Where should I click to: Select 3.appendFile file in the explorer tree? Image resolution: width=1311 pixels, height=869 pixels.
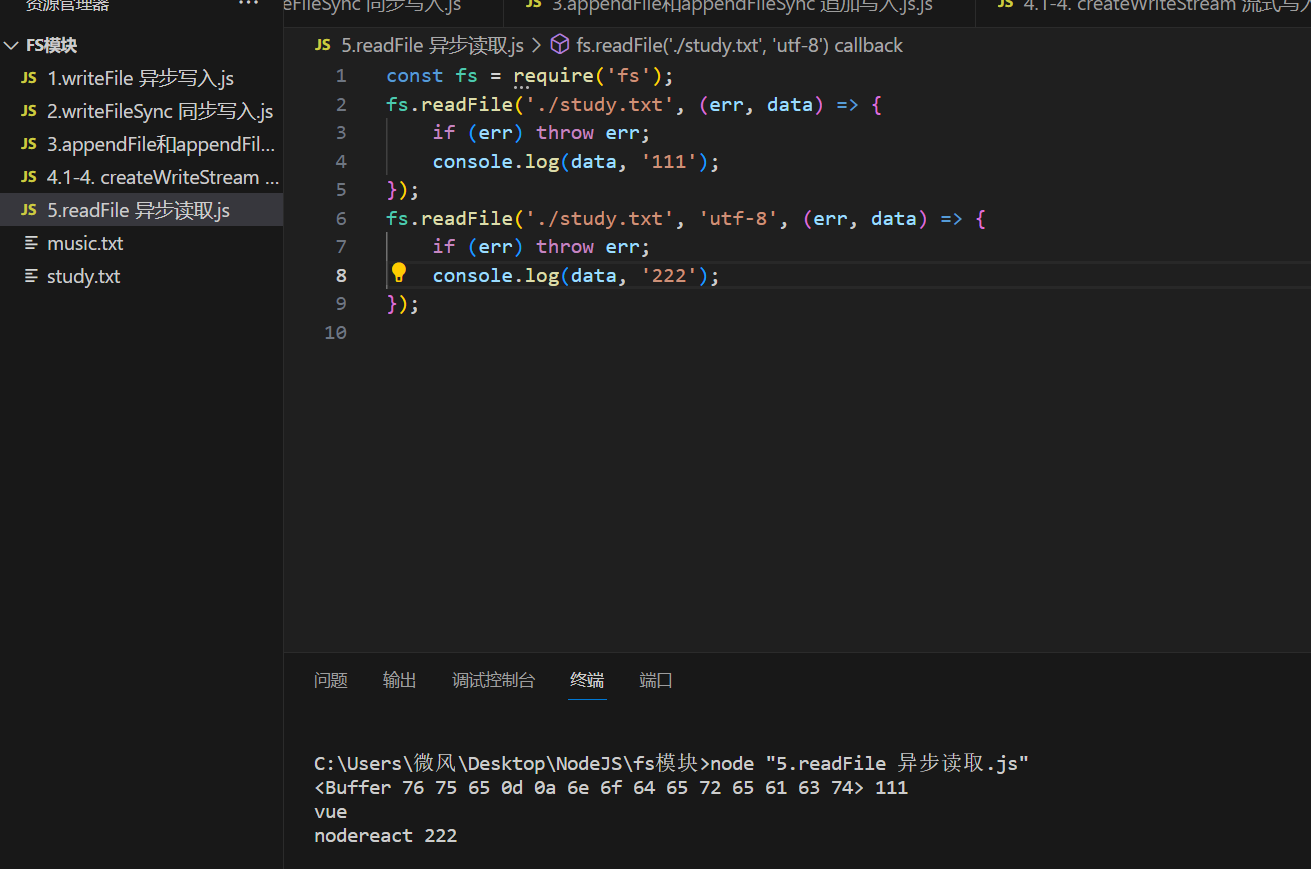pyautogui.click(x=160, y=144)
